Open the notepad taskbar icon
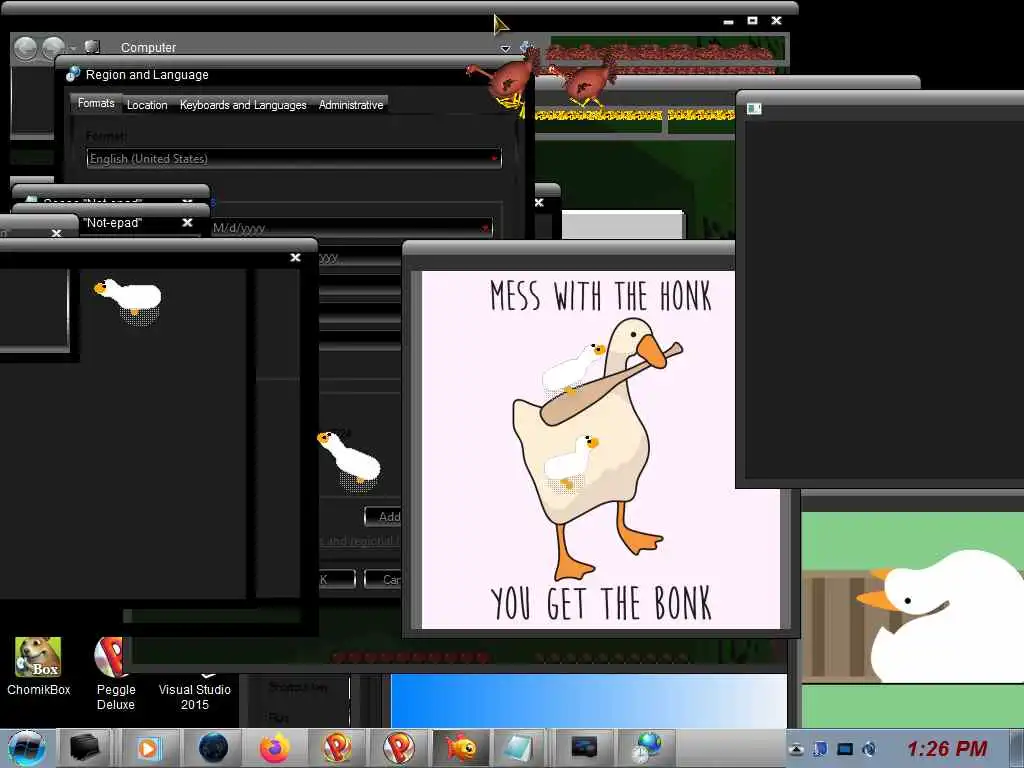Image resolution: width=1024 pixels, height=768 pixels. tap(519, 748)
